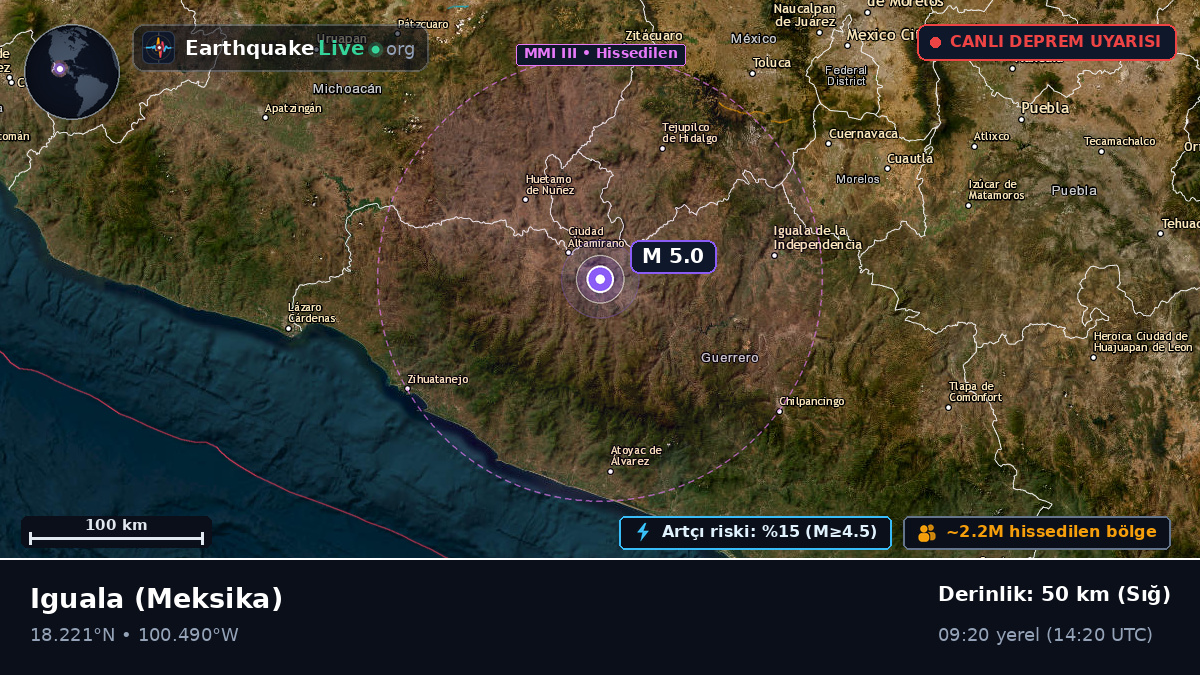Viewport: 1200px width, 675px height.
Task: Click the Chilpancingo city label
Action: (813, 401)
